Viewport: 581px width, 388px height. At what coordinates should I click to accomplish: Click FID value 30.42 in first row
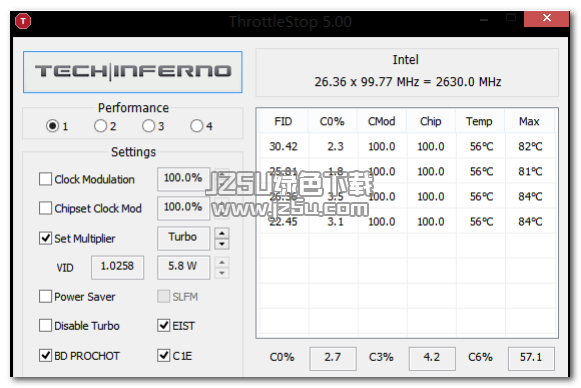point(283,146)
